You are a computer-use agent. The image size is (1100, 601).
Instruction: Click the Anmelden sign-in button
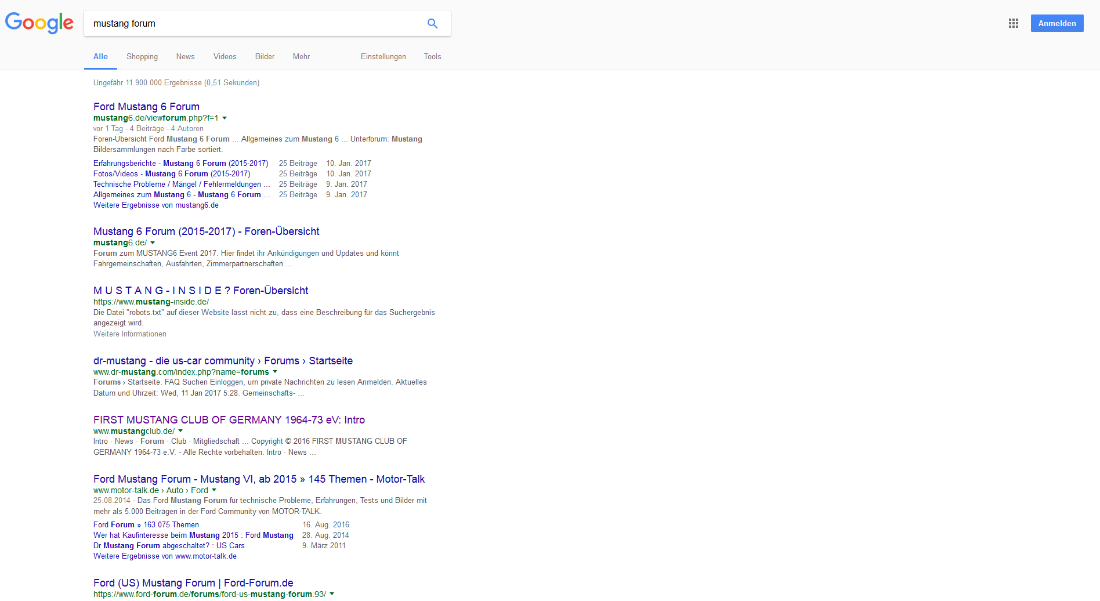1057,23
